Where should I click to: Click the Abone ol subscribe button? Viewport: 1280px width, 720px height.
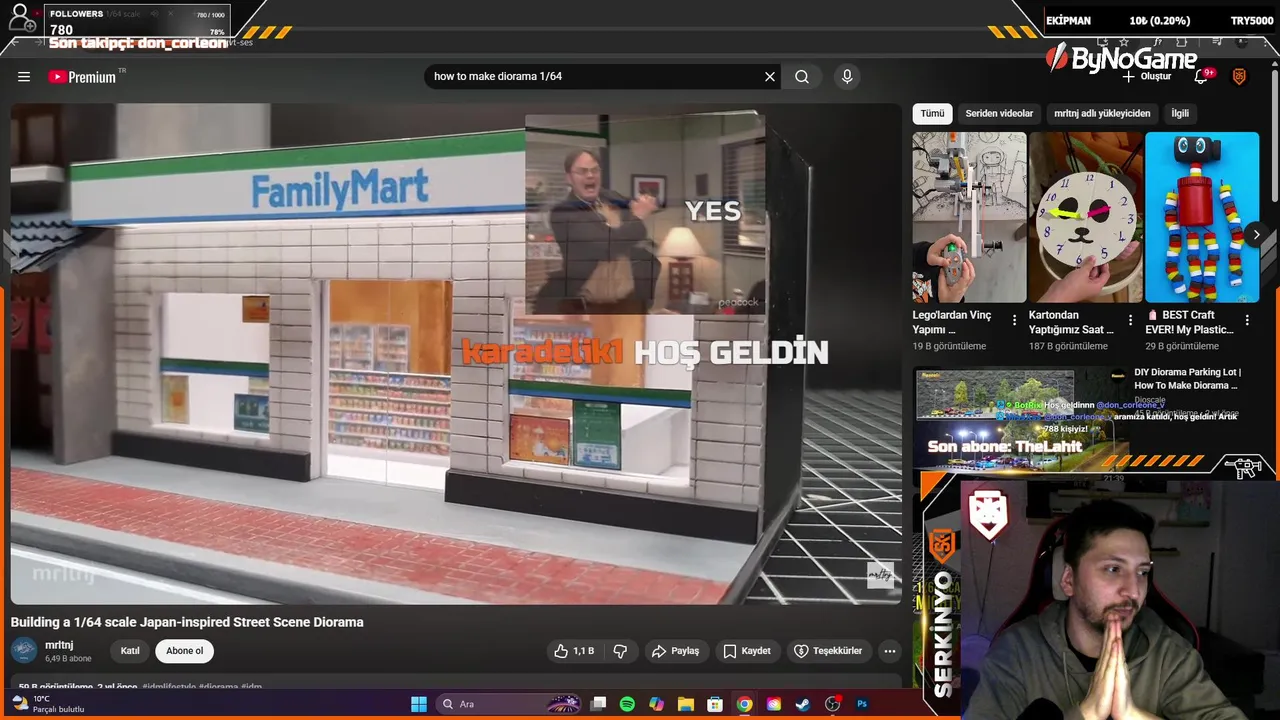[x=184, y=651]
